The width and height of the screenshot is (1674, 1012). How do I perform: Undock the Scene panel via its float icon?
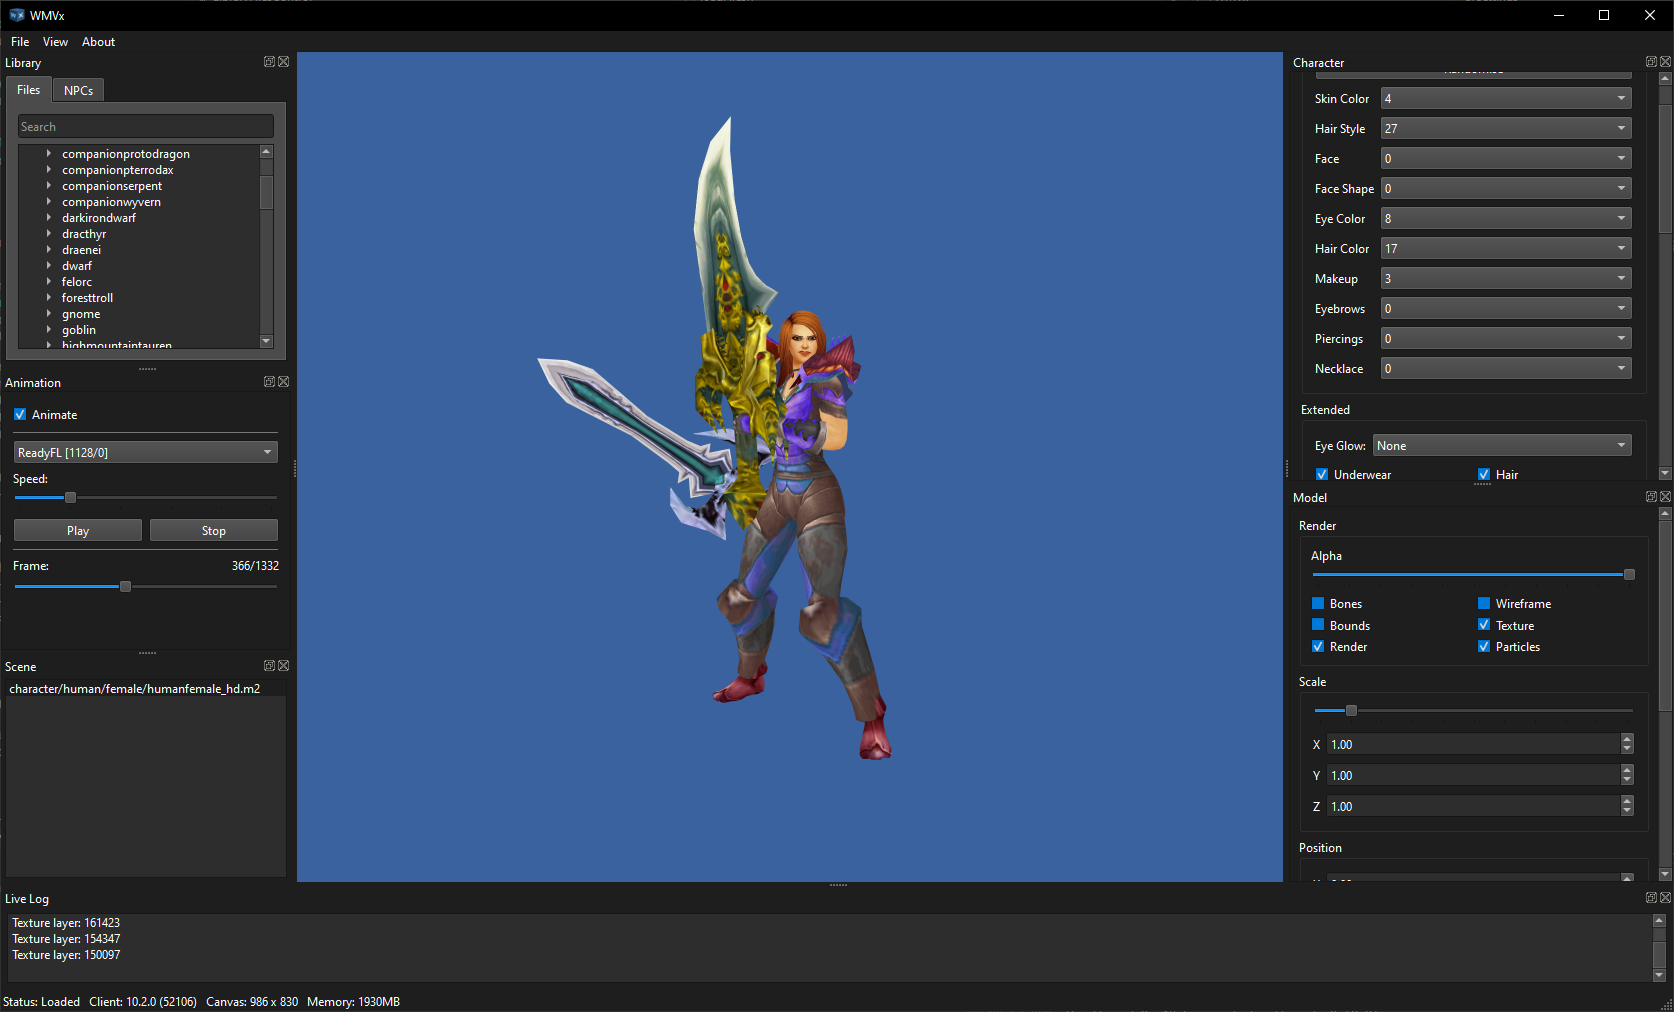(x=268, y=665)
